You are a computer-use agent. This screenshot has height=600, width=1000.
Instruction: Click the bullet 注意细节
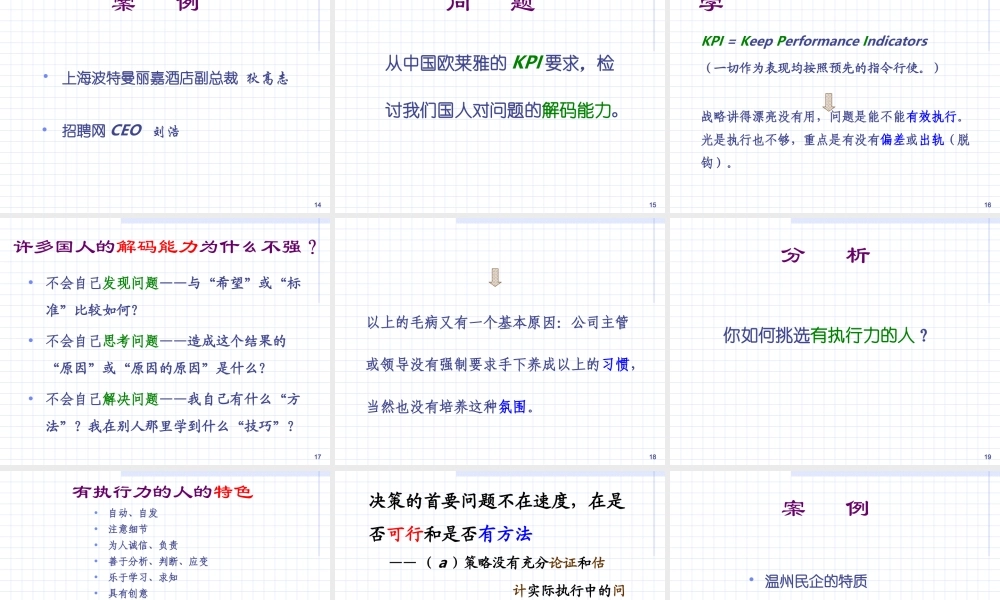click(x=128, y=529)
